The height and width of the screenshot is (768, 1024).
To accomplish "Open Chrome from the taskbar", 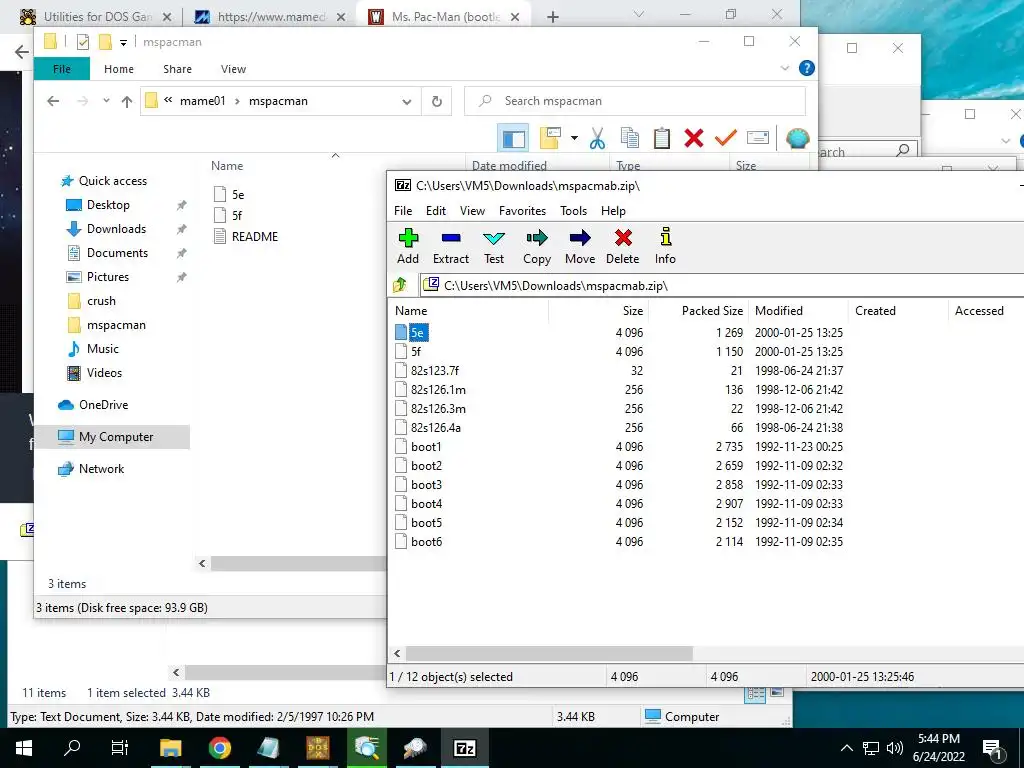I will pyautogui.click(x=219, y=748).
